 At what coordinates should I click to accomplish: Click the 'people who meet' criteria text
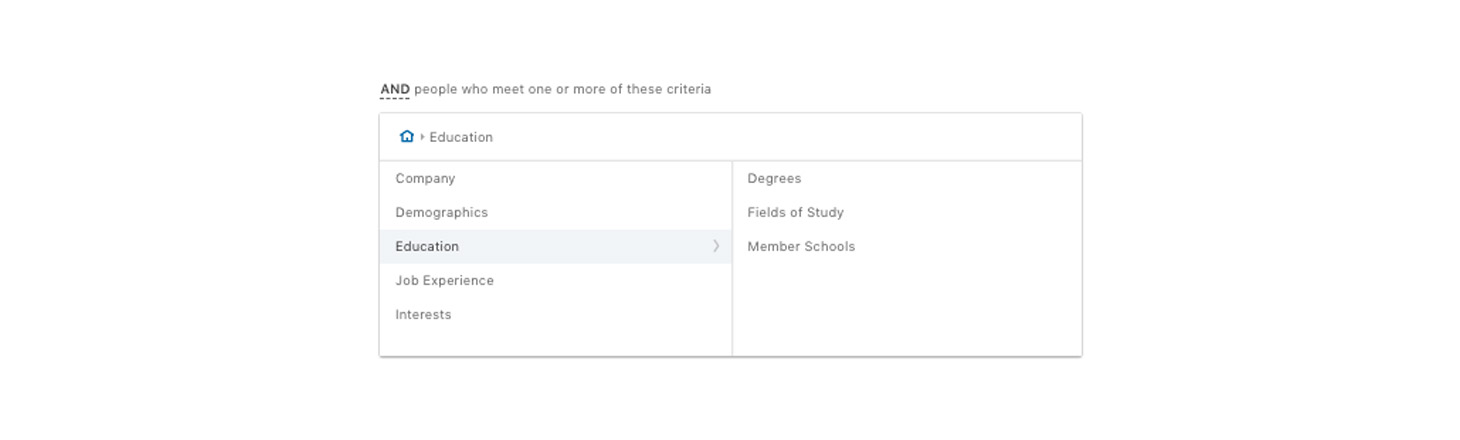(x=464, y=89)
